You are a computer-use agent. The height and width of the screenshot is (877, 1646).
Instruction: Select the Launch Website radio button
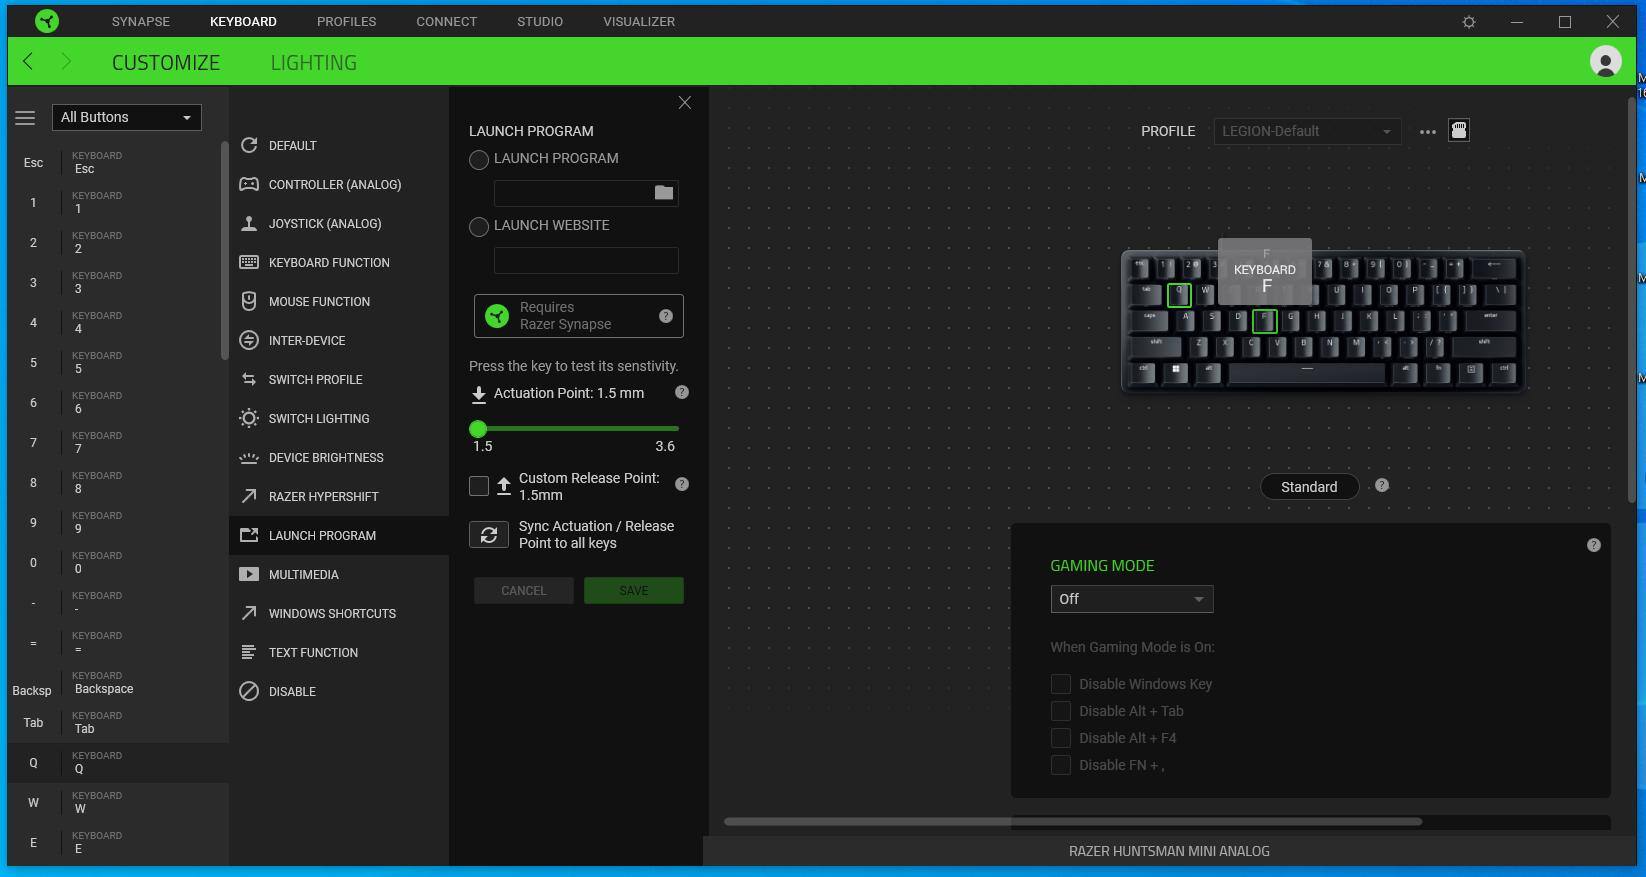point(479,227)
